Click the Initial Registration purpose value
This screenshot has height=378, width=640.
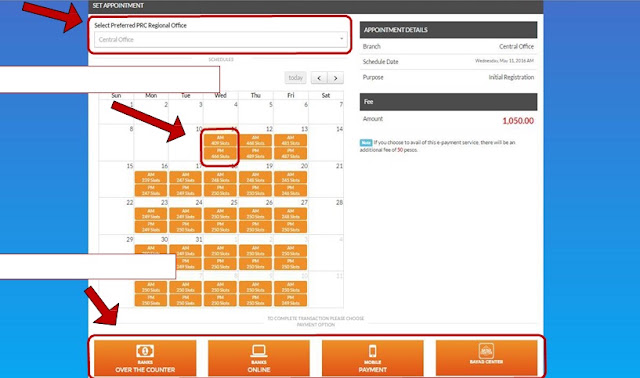pyautogui.click(x=511, y=77)
